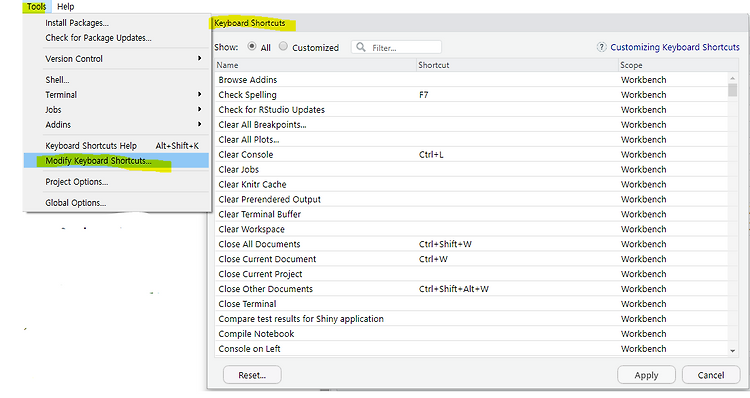Select Check for RStudio Updates row
Screen dimensions: 750x398
click(x=471, y=110)
